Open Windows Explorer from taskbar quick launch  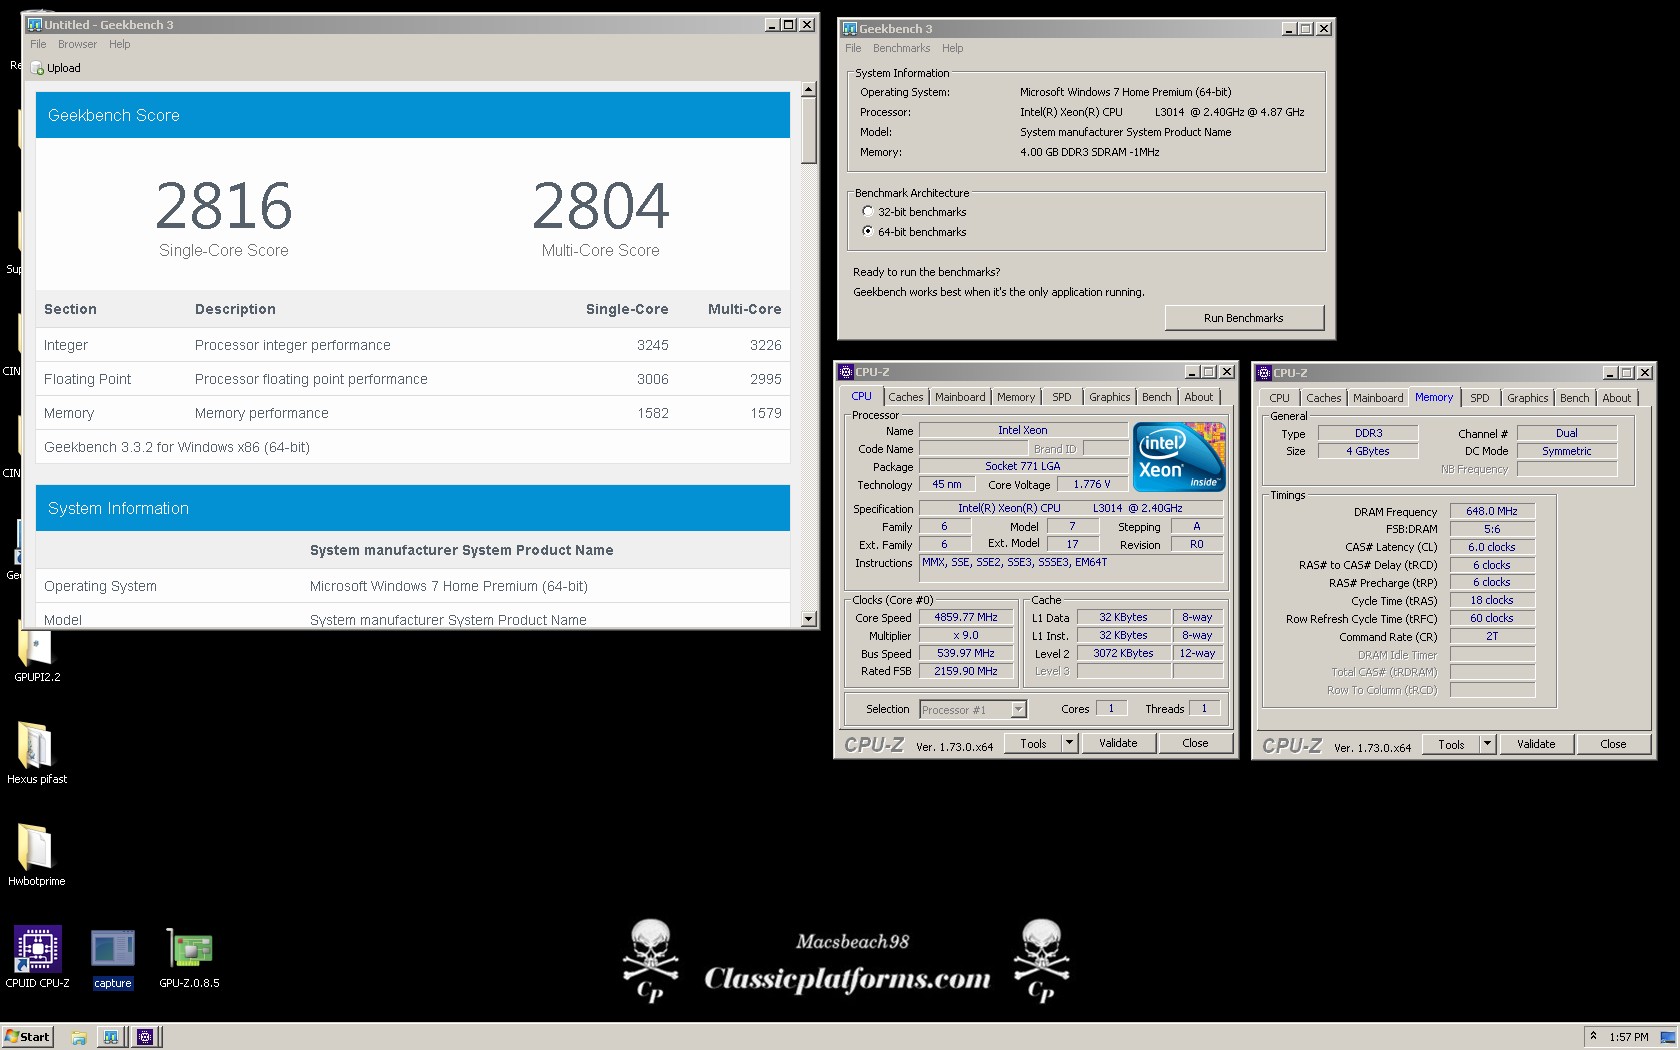pos(78,1037)
